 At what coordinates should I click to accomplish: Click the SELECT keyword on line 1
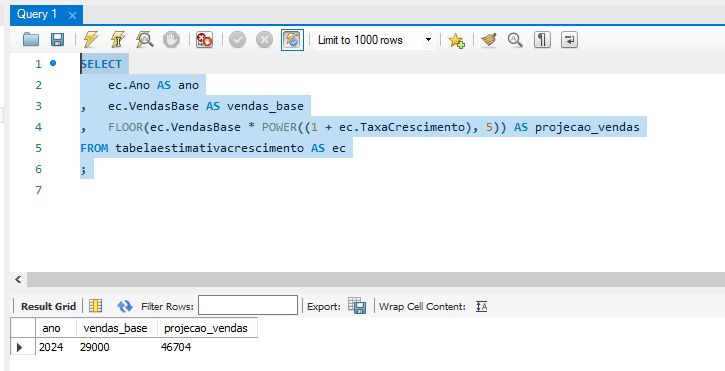pos(101,64)
